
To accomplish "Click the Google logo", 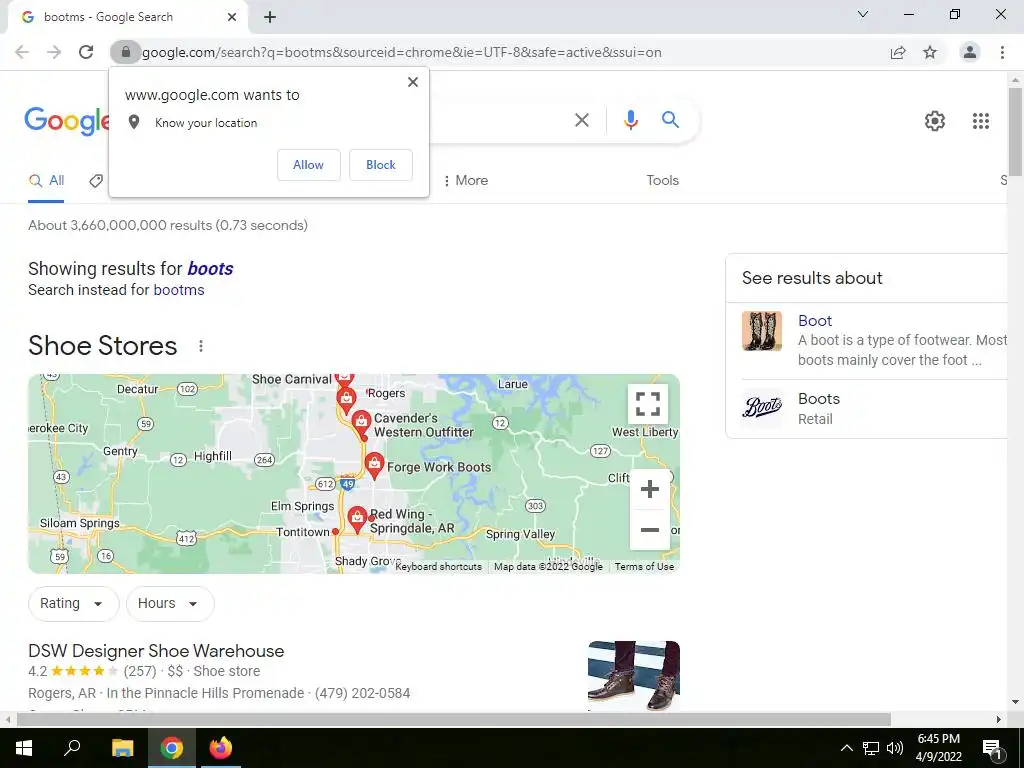I will click(x=67, y=121).
